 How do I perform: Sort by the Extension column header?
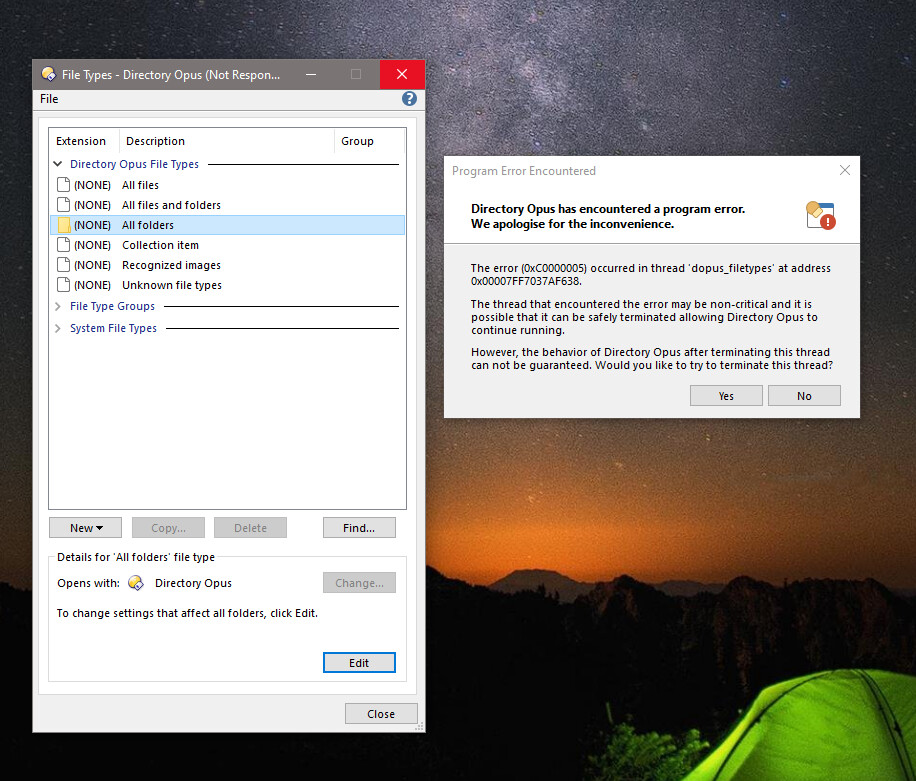click(x=84, y=141)
